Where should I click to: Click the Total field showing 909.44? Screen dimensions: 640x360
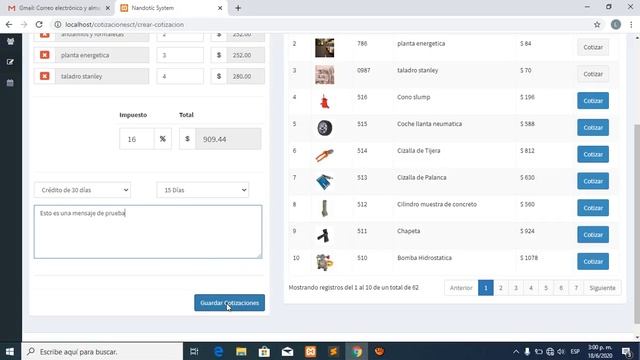point(228,139)
